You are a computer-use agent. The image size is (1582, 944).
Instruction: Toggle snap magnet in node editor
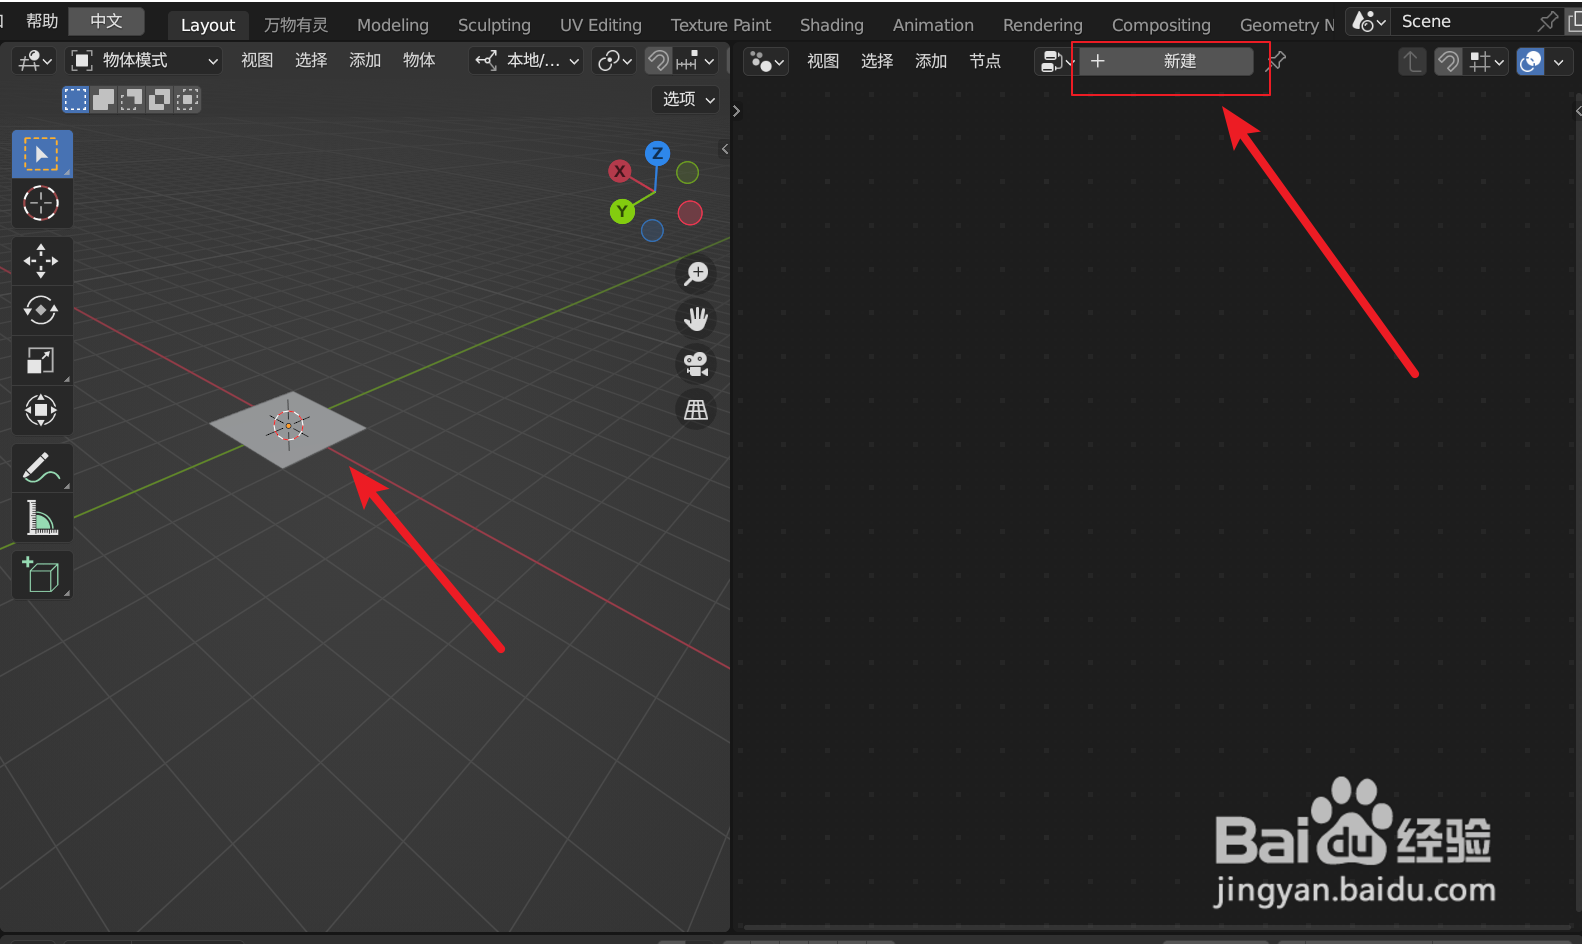[x=1448, y=61]
